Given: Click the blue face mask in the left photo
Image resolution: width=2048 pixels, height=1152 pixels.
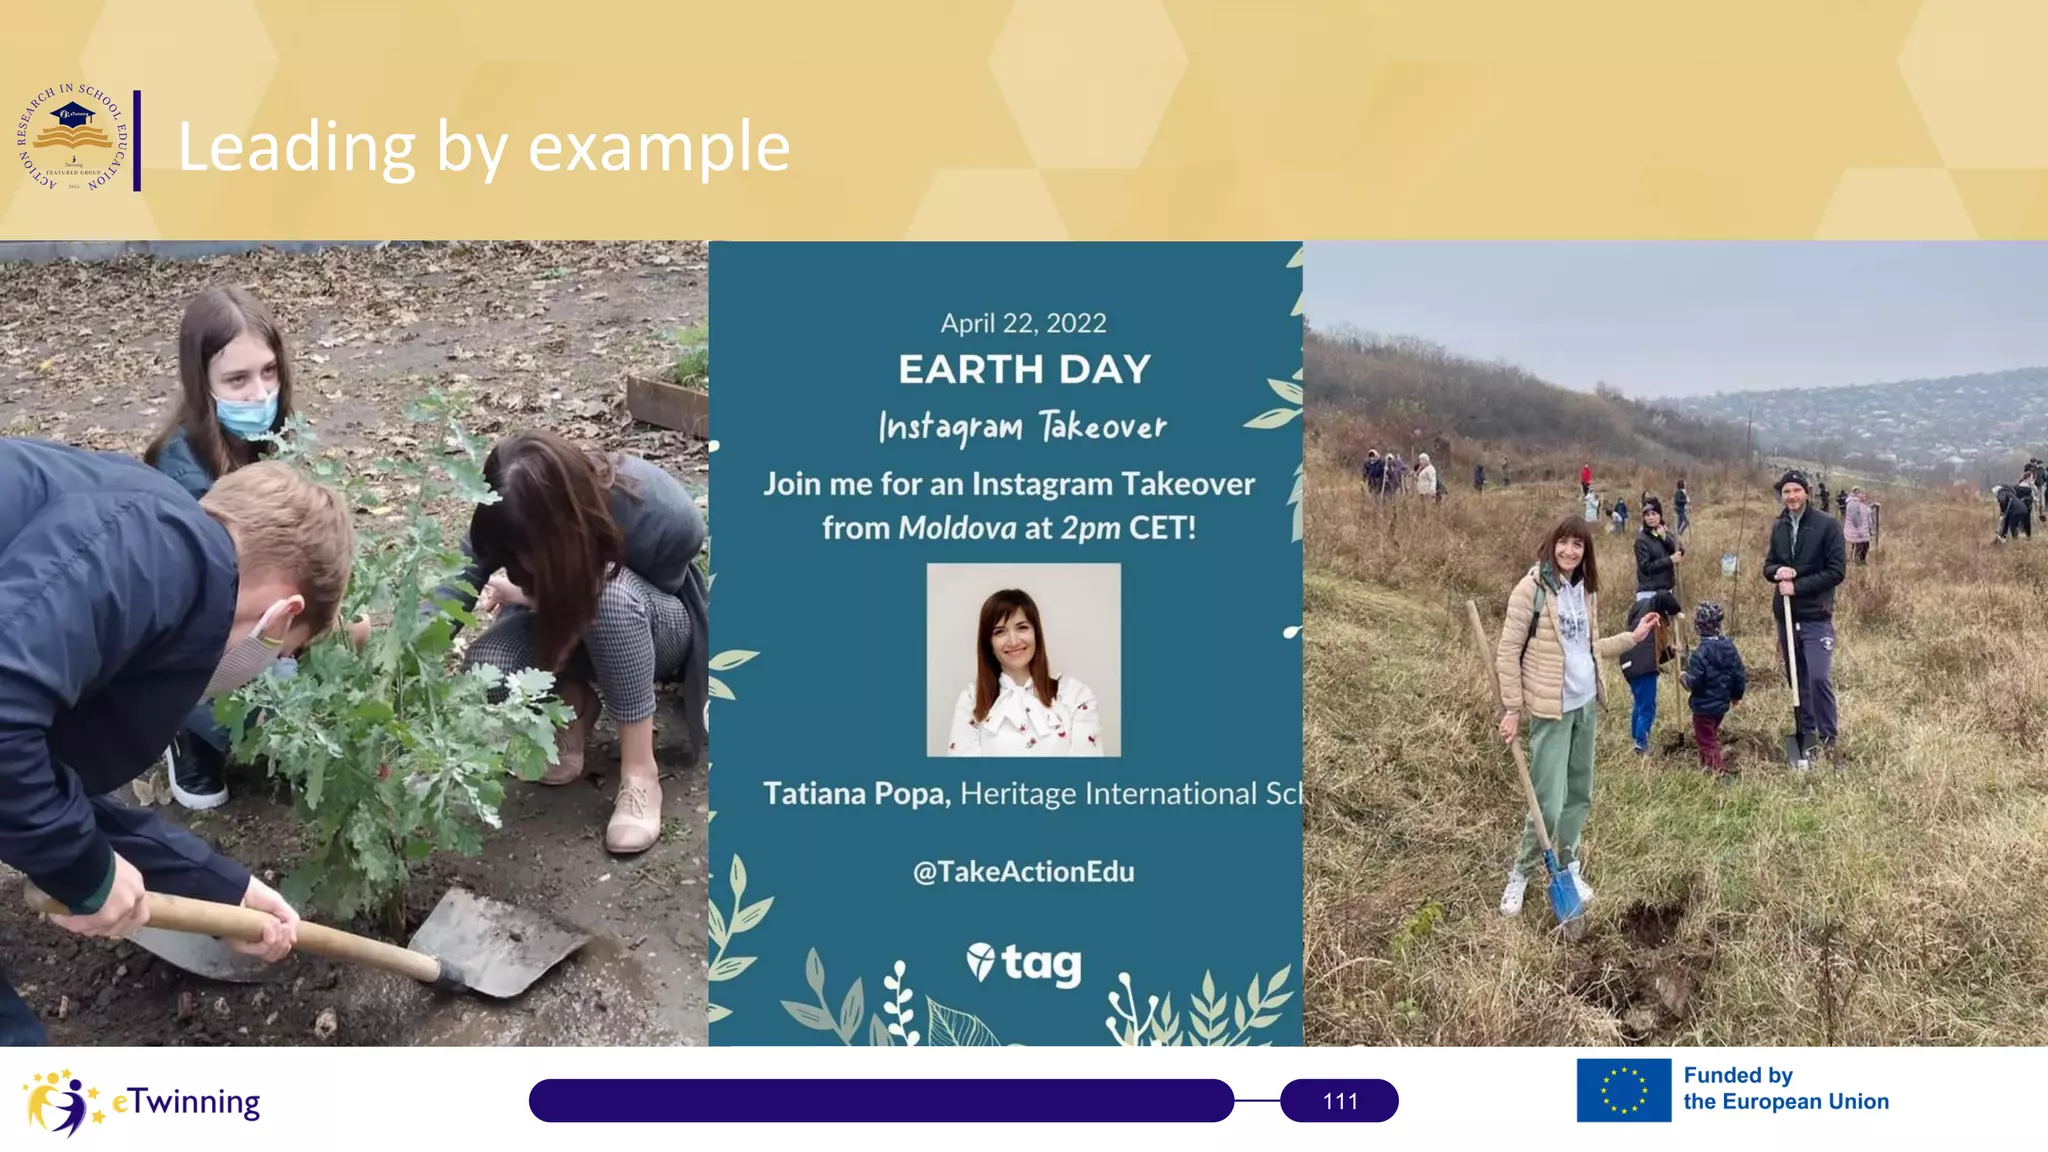Looking at the screenshot, I should (246, 414).
